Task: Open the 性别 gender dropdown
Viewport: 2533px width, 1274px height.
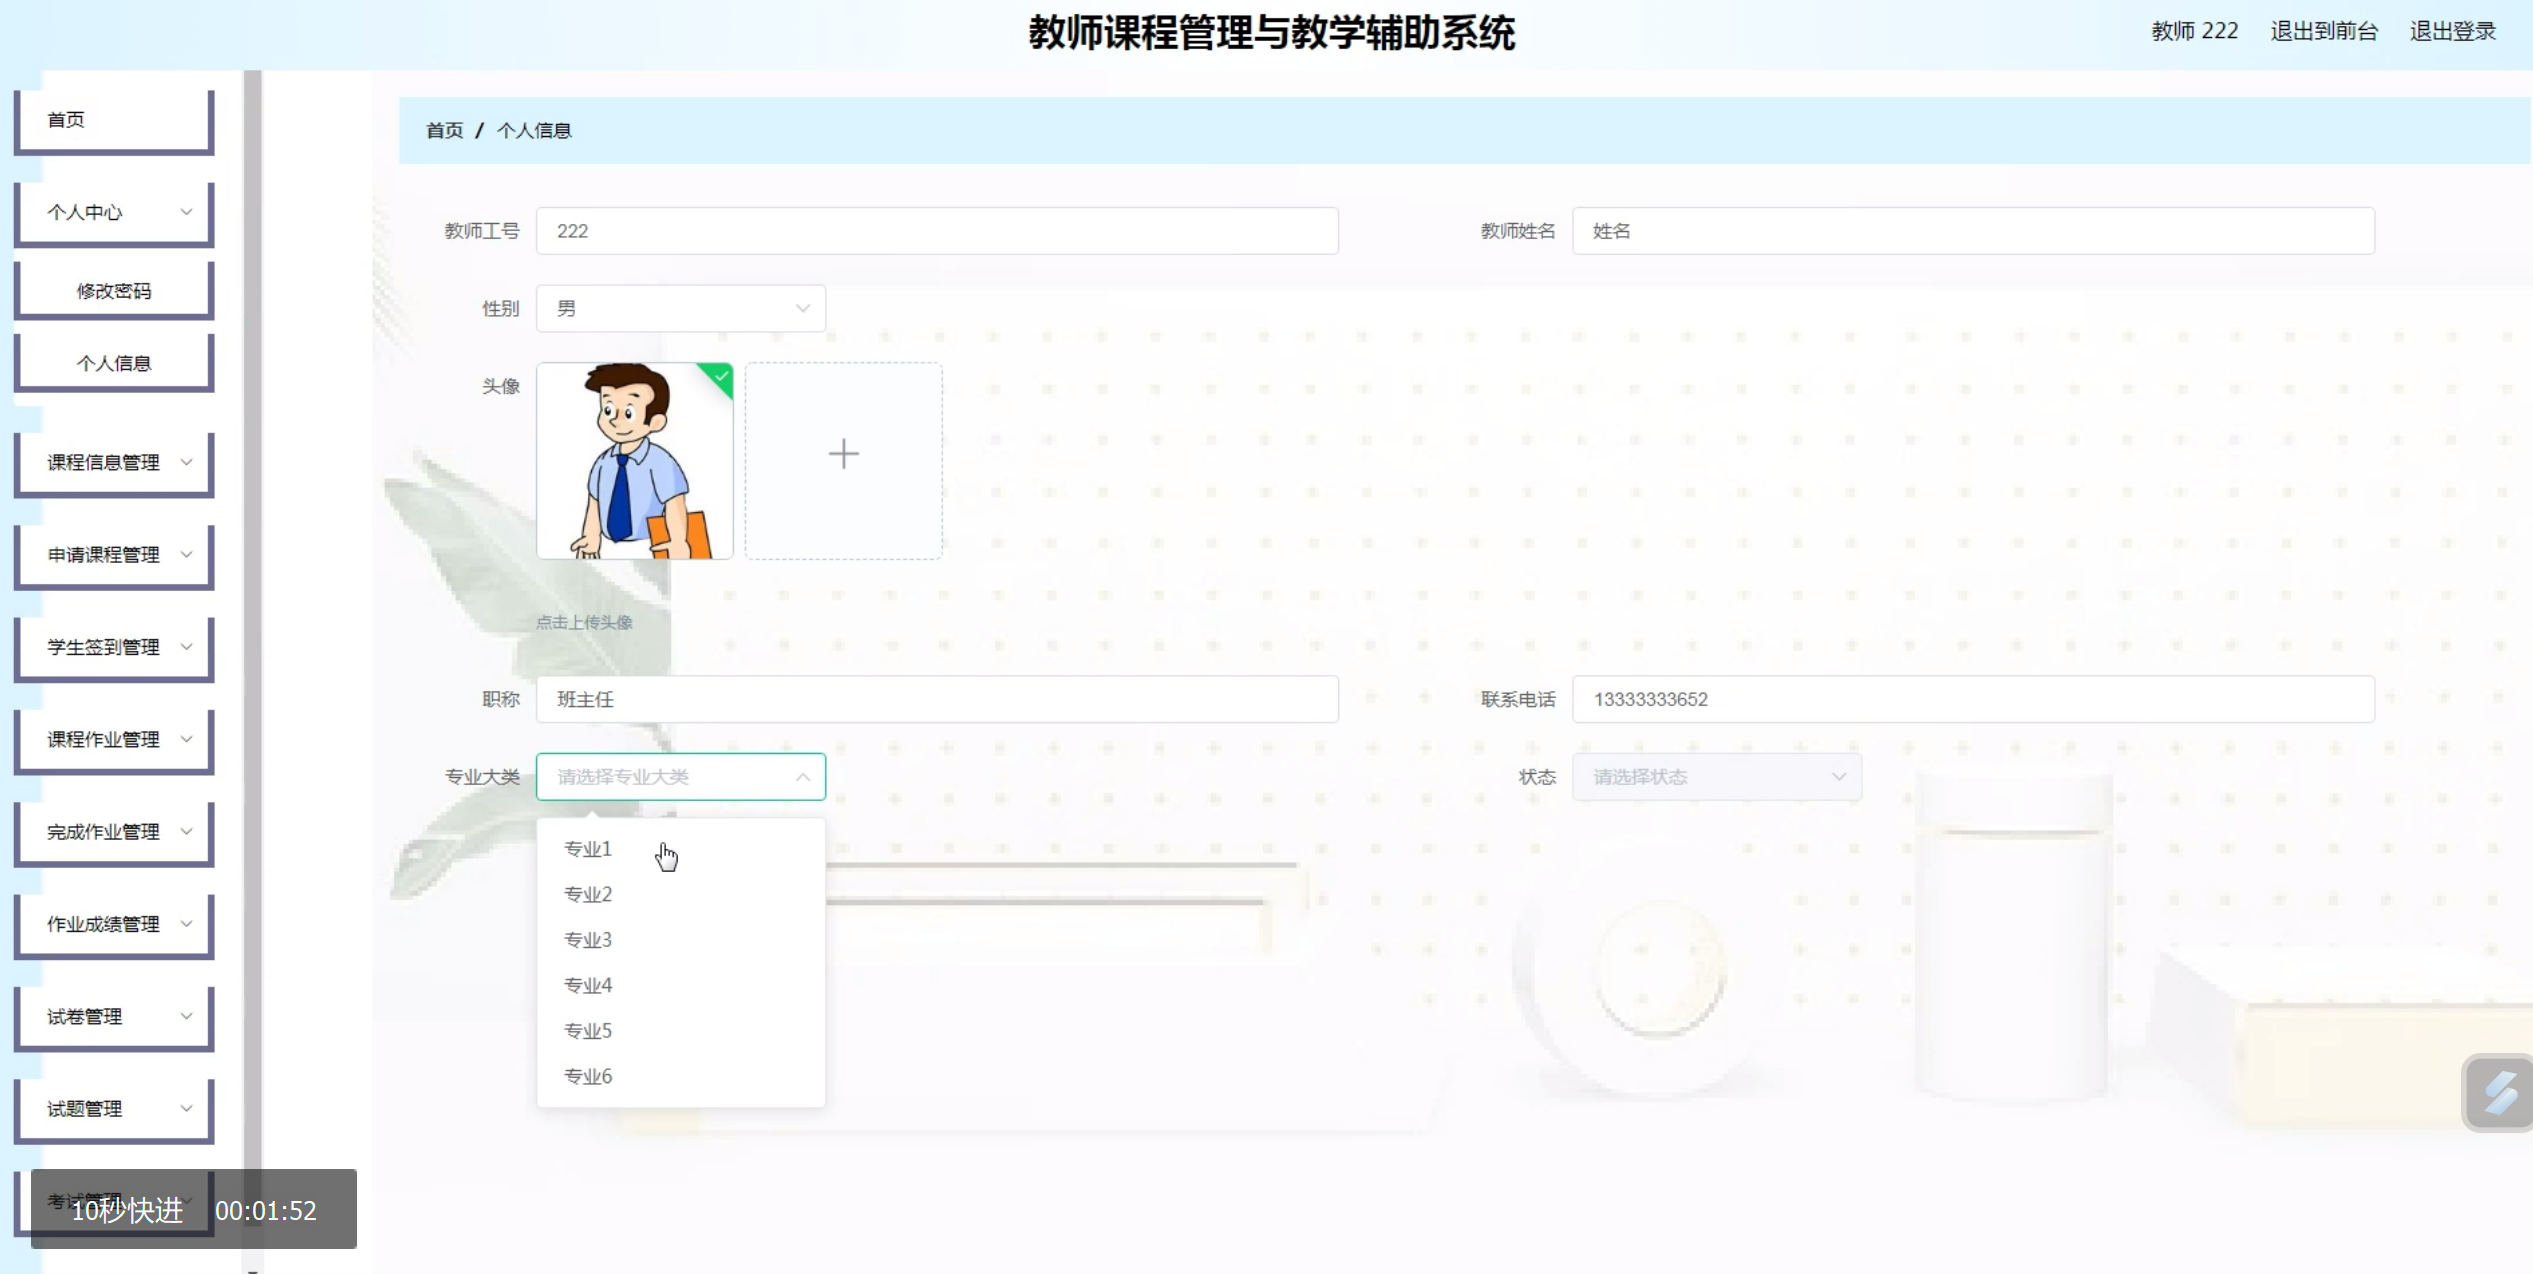Action: [x=681, y=309]
